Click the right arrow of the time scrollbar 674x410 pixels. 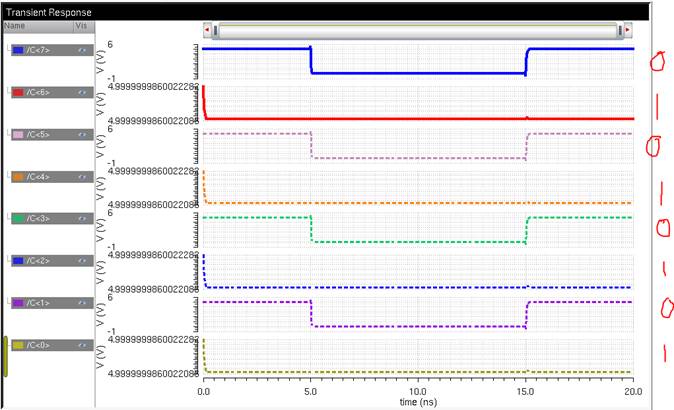pyautogui.click(x=629, y=31)
